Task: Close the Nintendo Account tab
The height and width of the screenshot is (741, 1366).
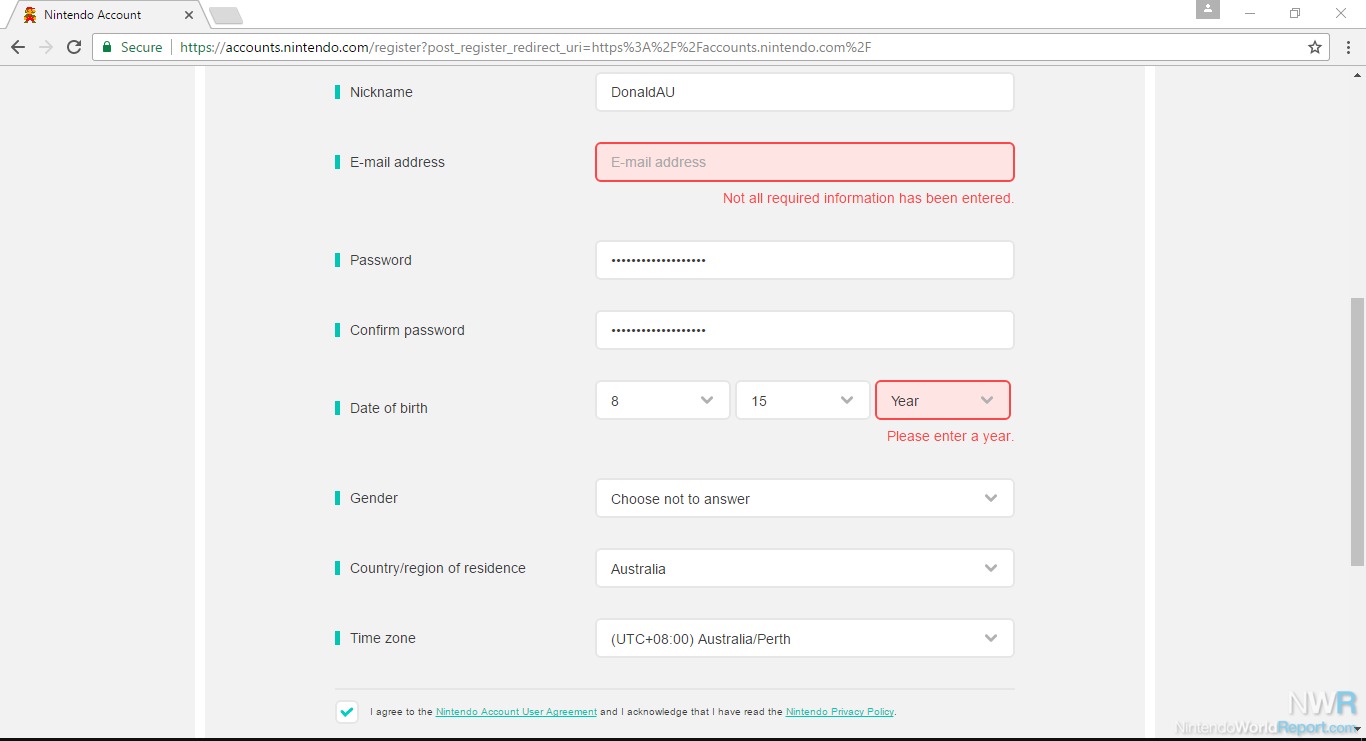Action: pos(189,15)
